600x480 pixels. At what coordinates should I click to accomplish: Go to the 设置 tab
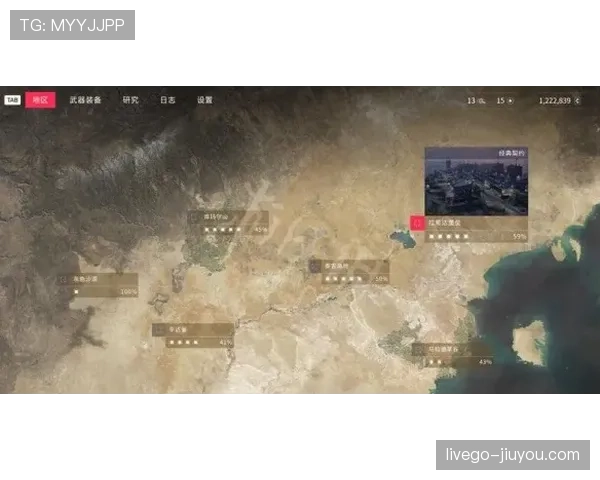pos(205,100)
